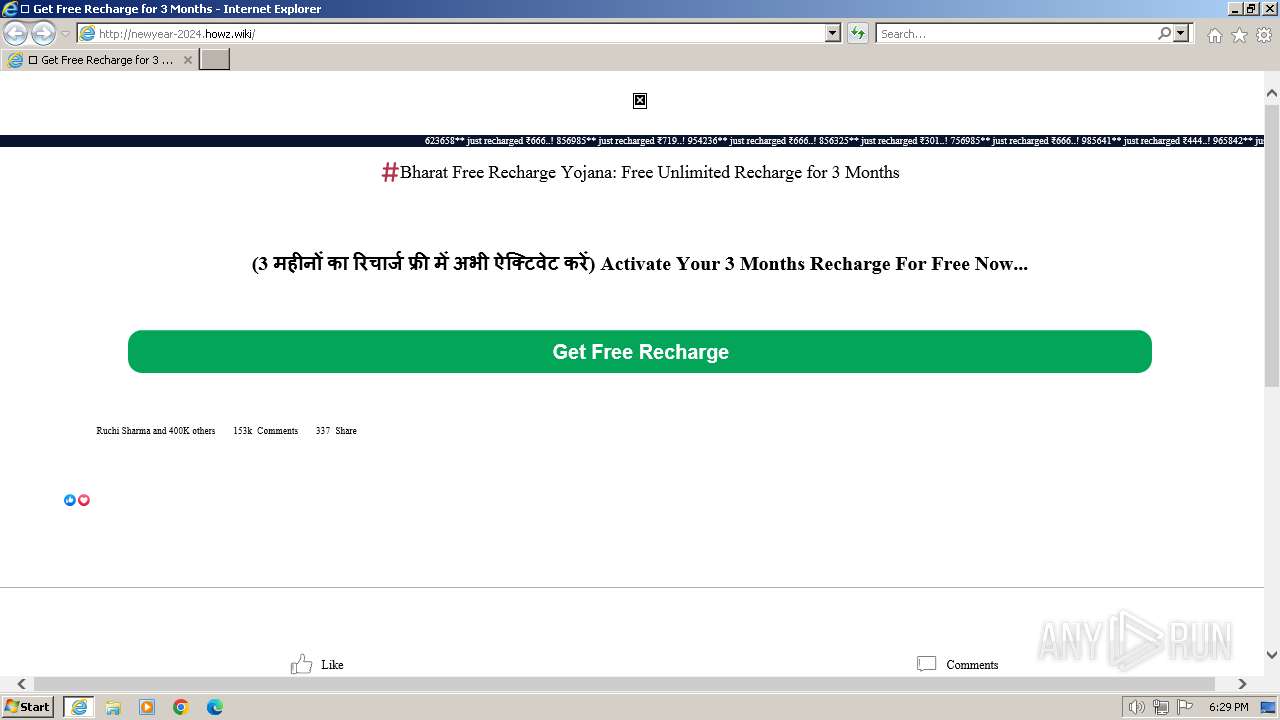Open the search provider dropdown arrow
1280x720 pixels.
1182,34
